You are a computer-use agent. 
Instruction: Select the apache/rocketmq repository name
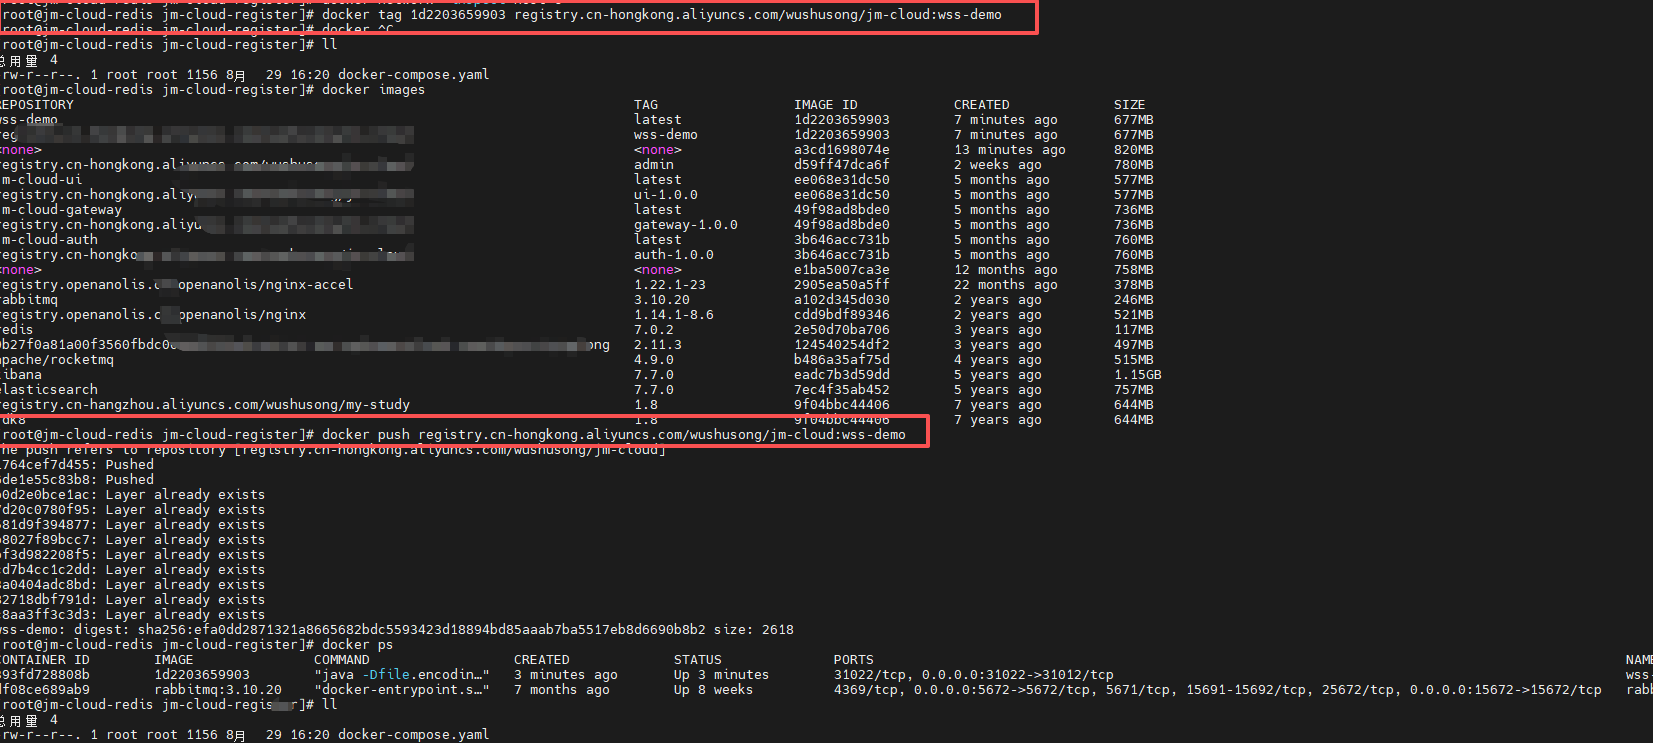tap(57, 360)
